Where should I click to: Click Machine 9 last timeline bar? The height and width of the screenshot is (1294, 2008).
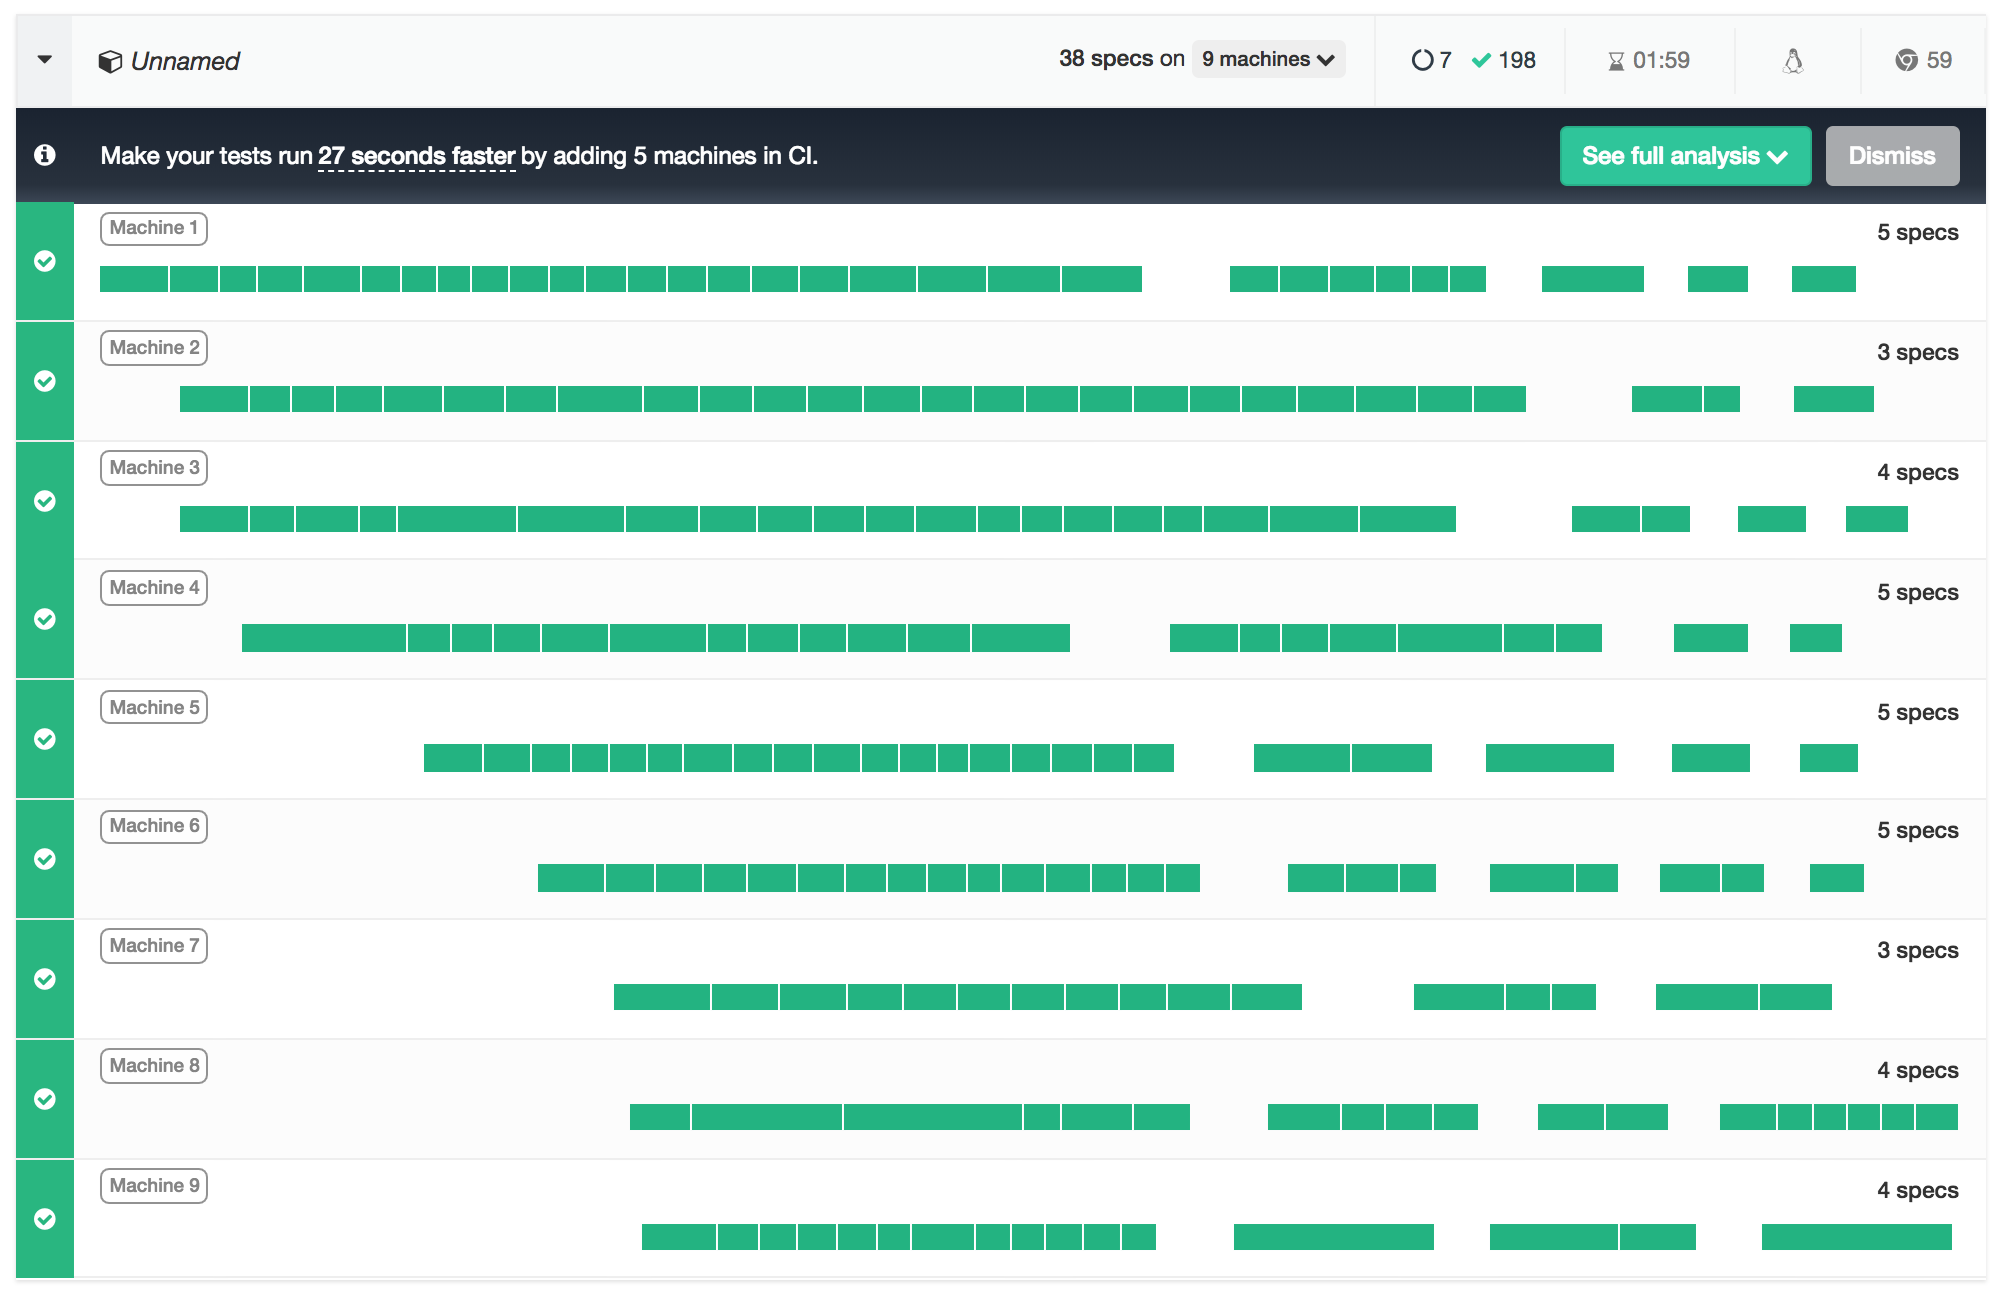point(1856,1237)
